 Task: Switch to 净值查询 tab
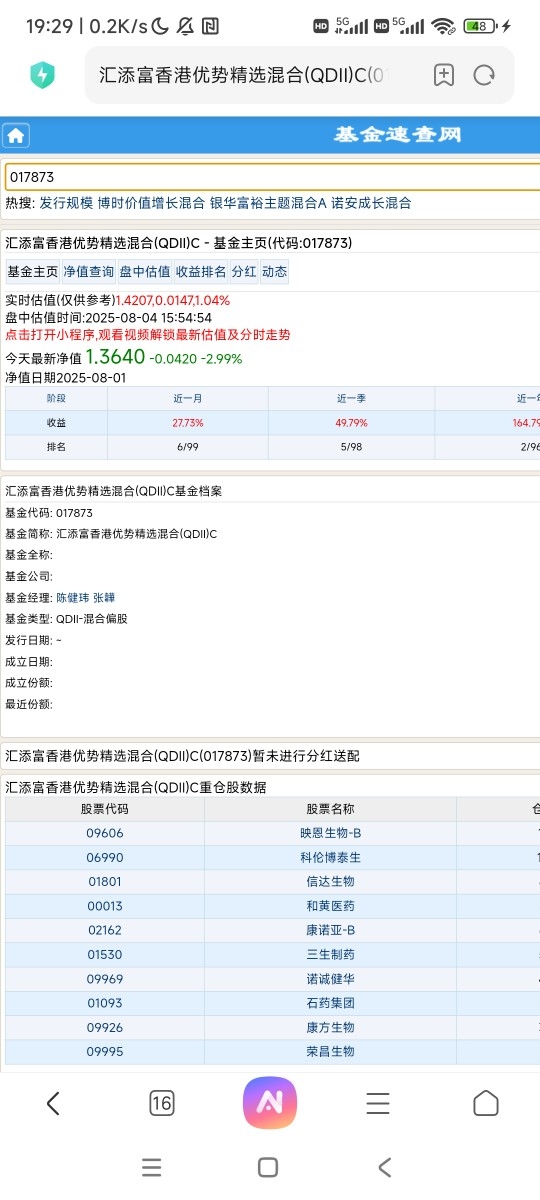coord(88,271)
